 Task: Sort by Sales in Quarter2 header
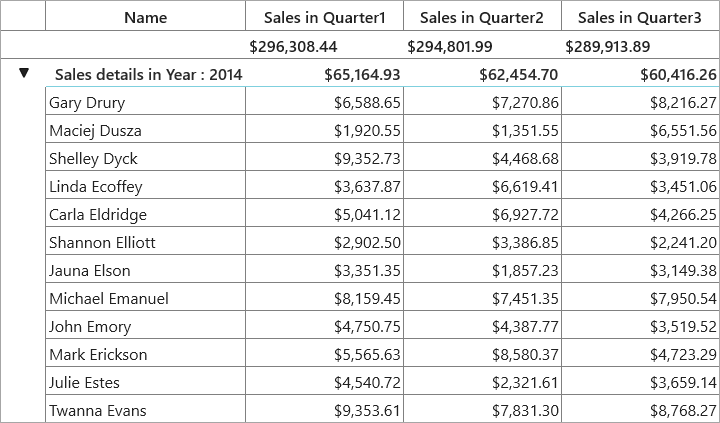tap(482, 17)
